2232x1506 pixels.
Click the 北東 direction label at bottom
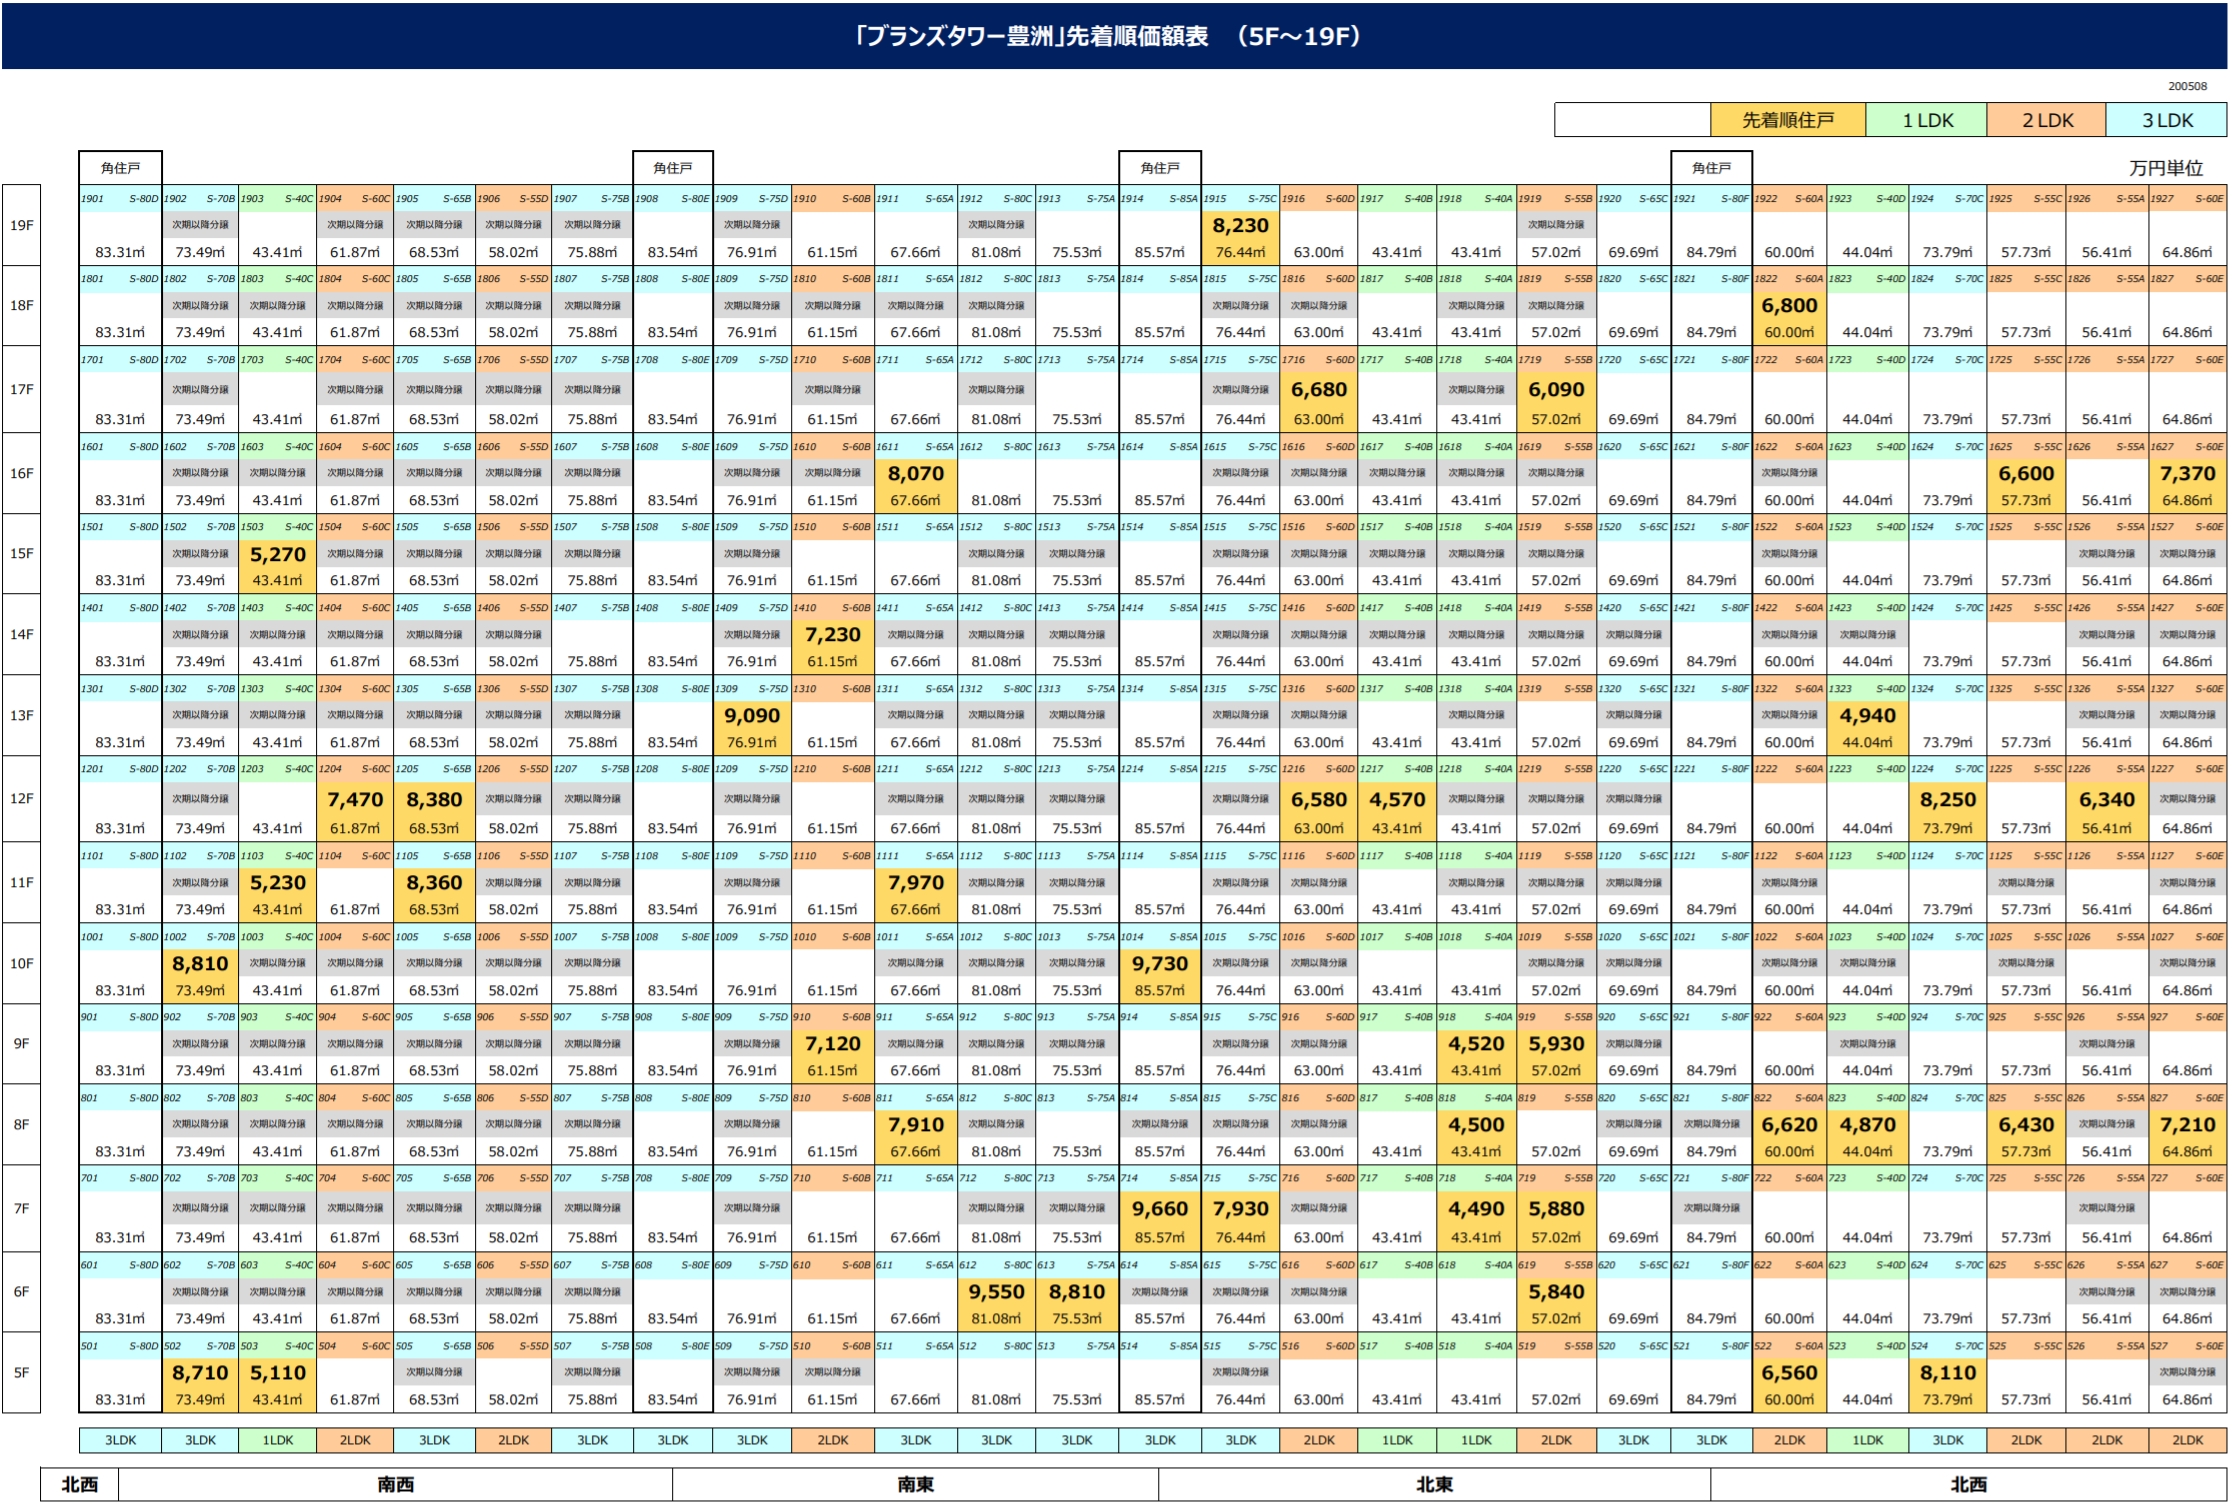(1433, 1485)
